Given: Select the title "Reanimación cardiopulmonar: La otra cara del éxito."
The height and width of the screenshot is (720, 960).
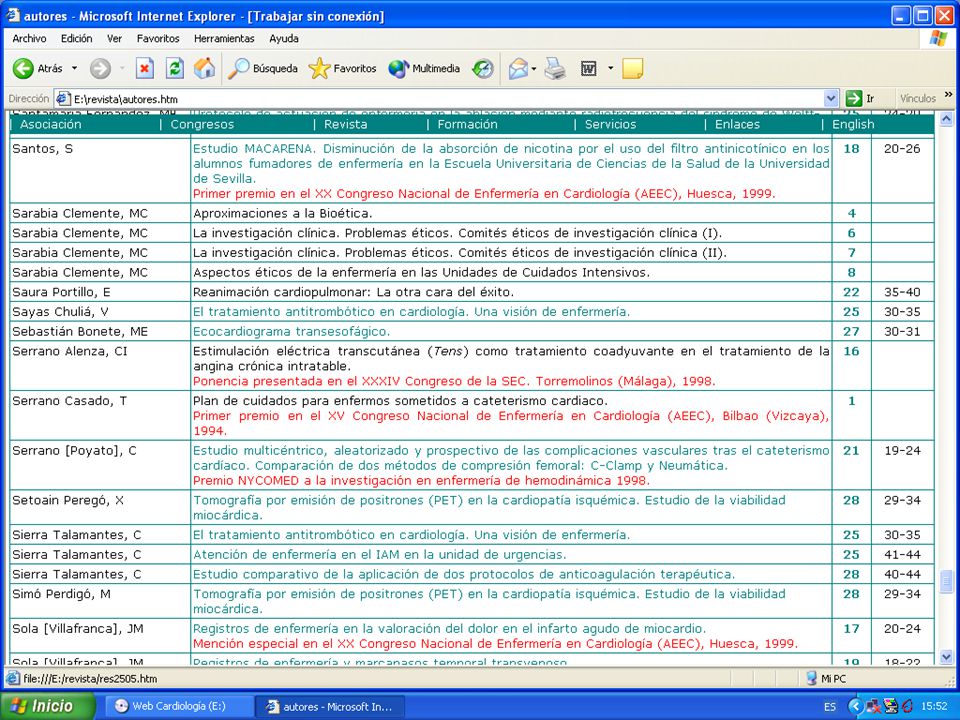Looking at the screenshot, I should point(353,292).
